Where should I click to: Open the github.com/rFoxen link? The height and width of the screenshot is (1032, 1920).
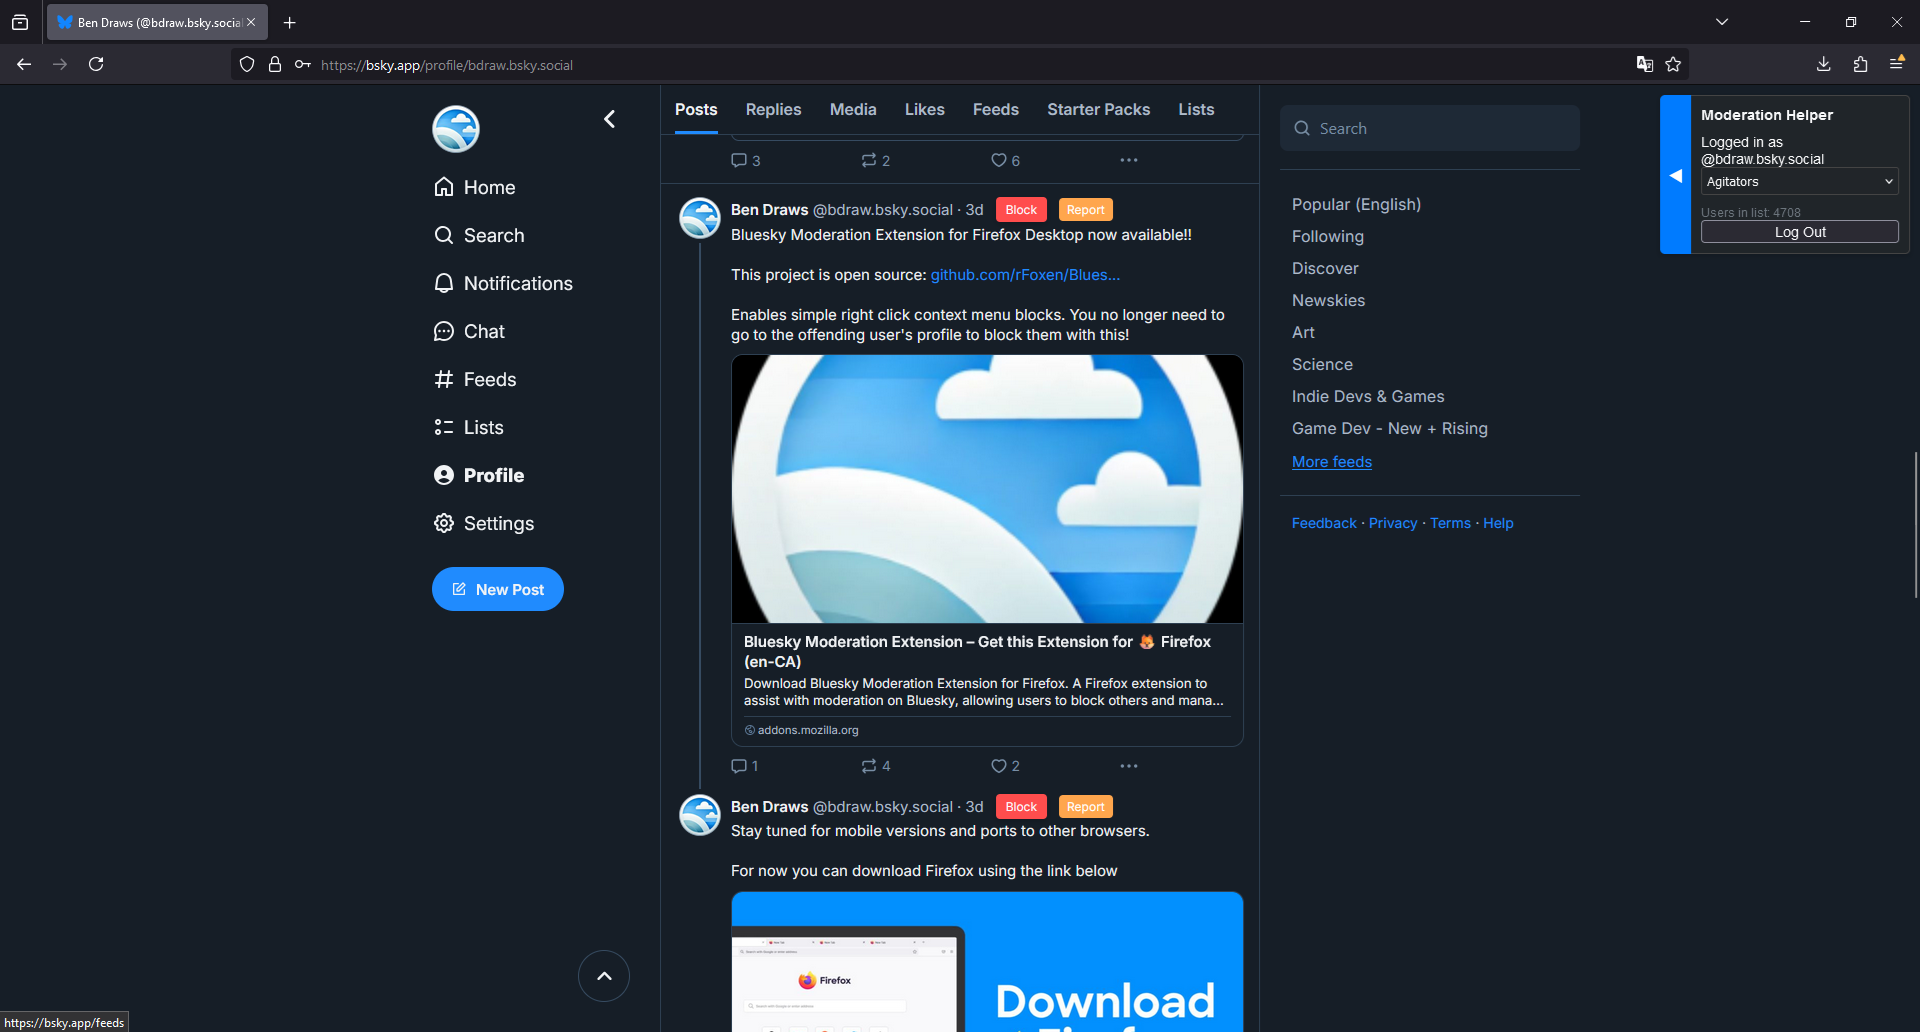[1025, 275]
